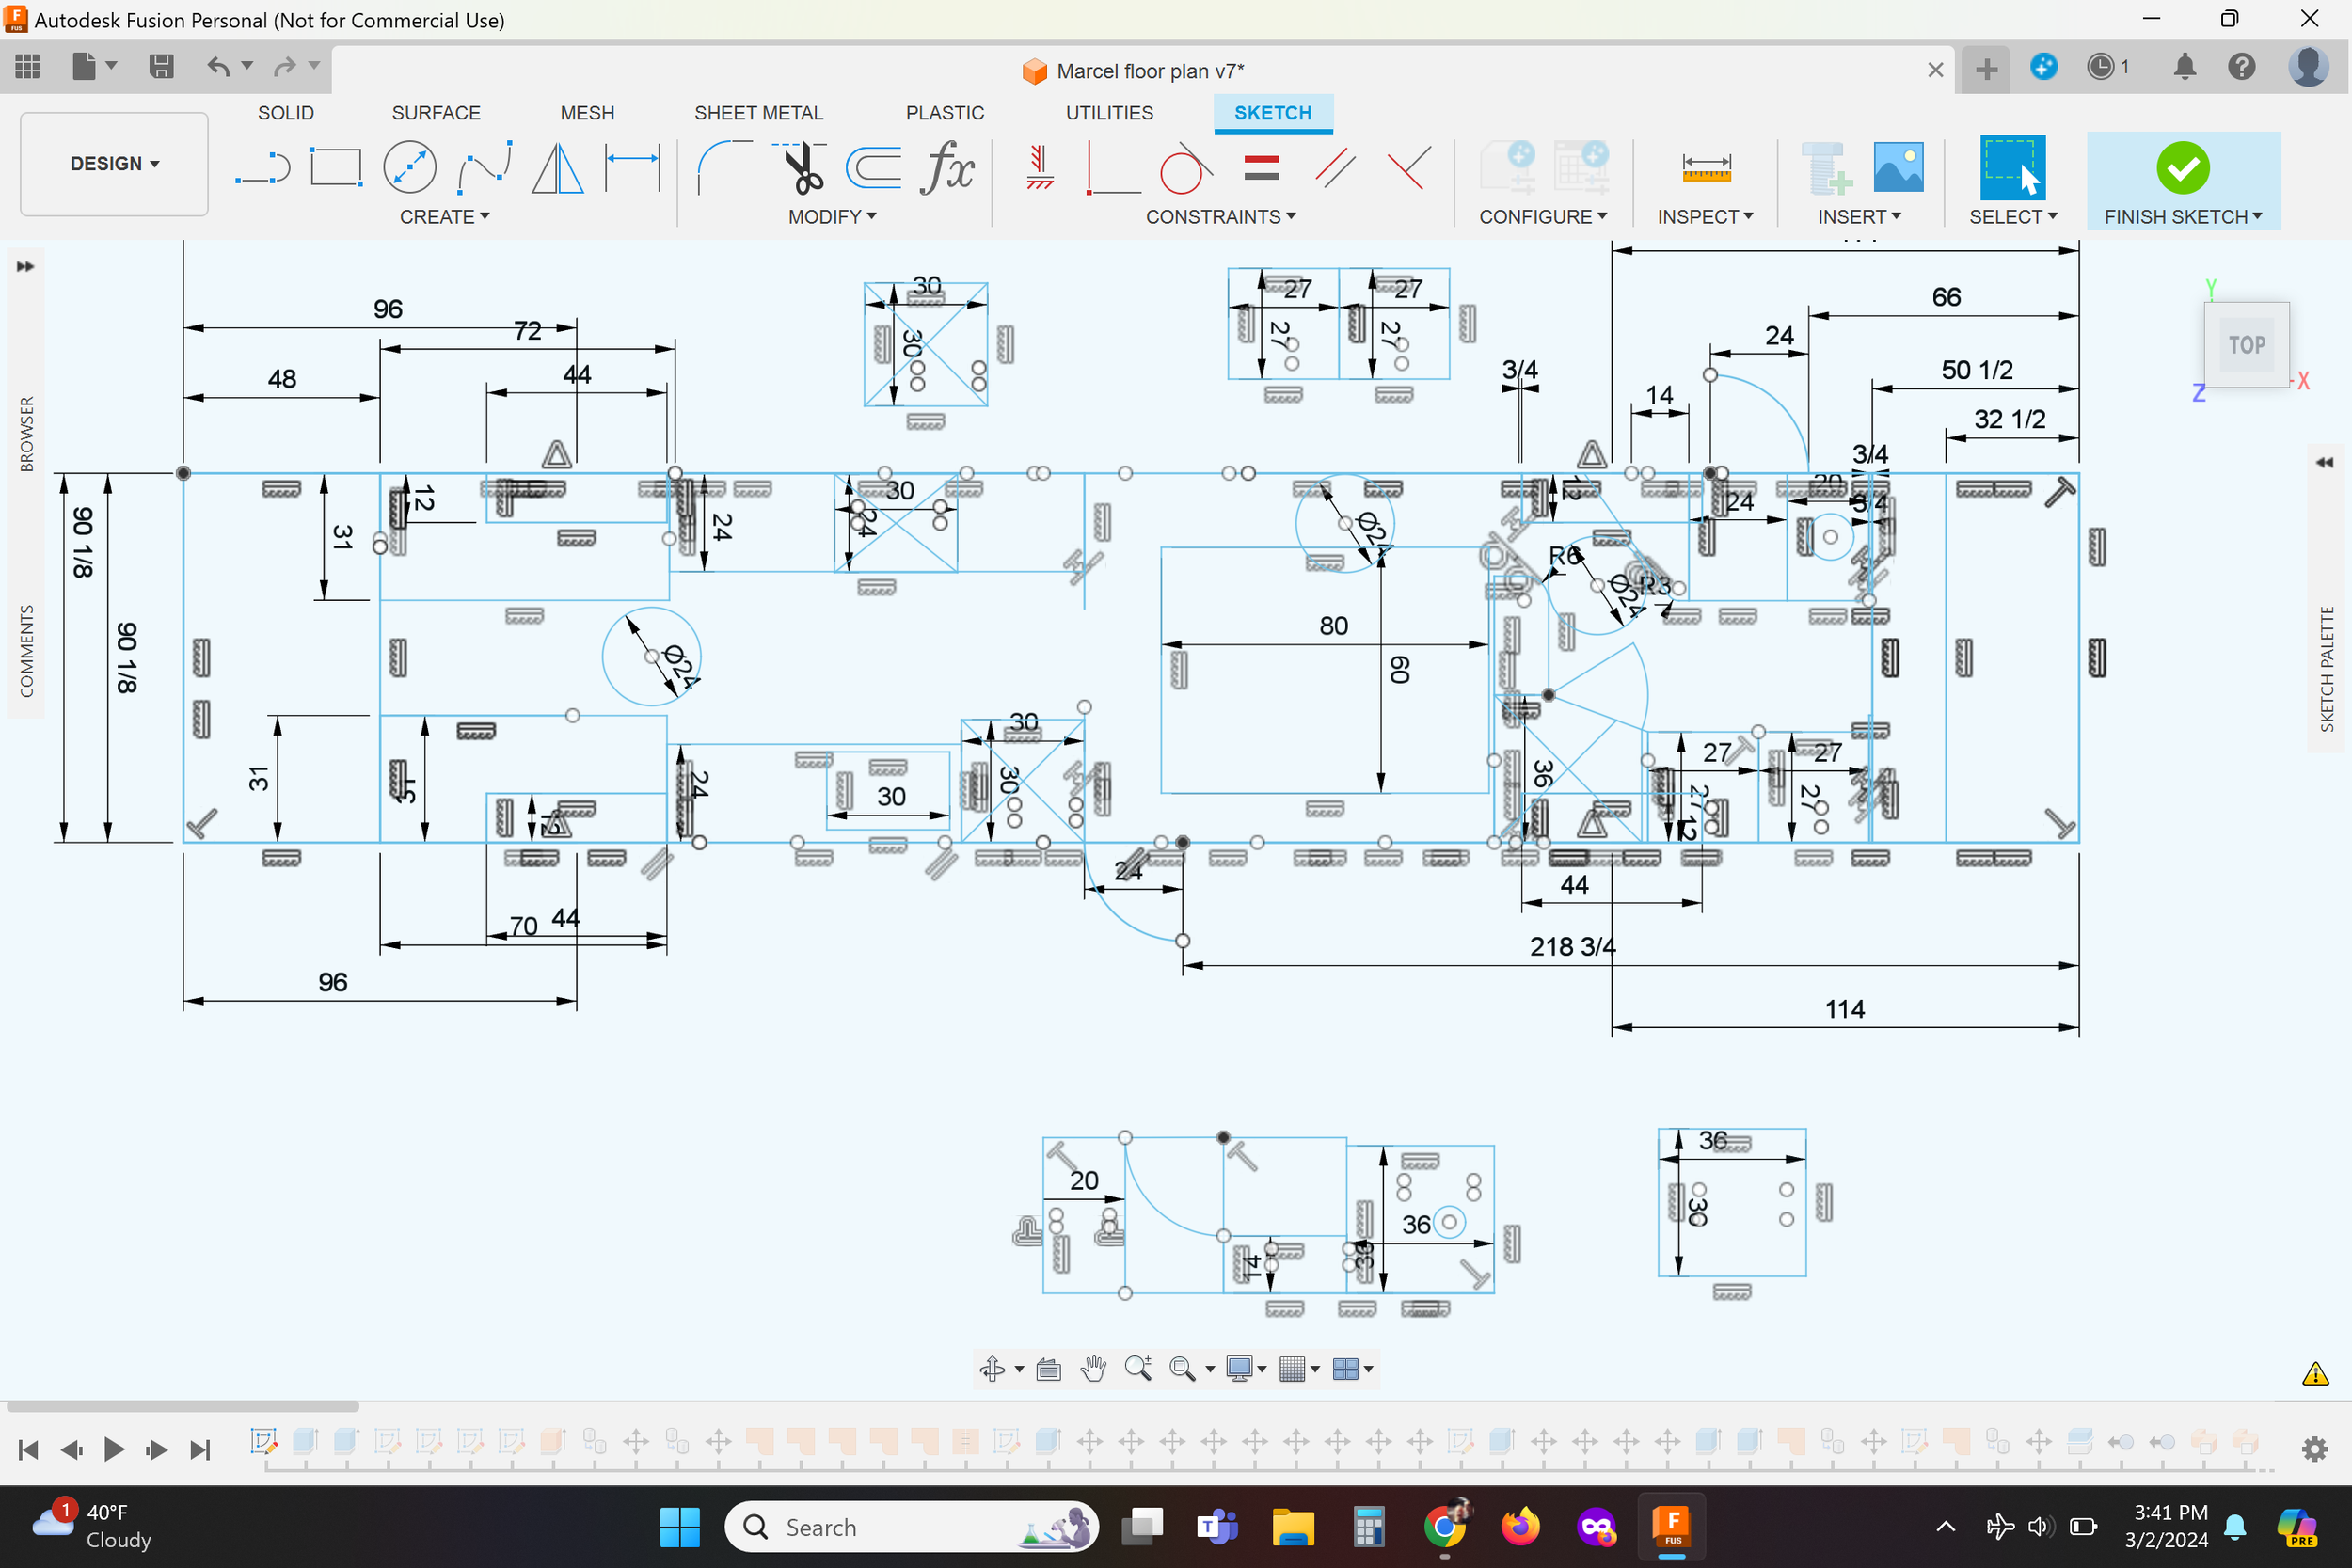
Task: Open the Insert Image tool
Action: pyautogui.click(x=1898, y=167)
